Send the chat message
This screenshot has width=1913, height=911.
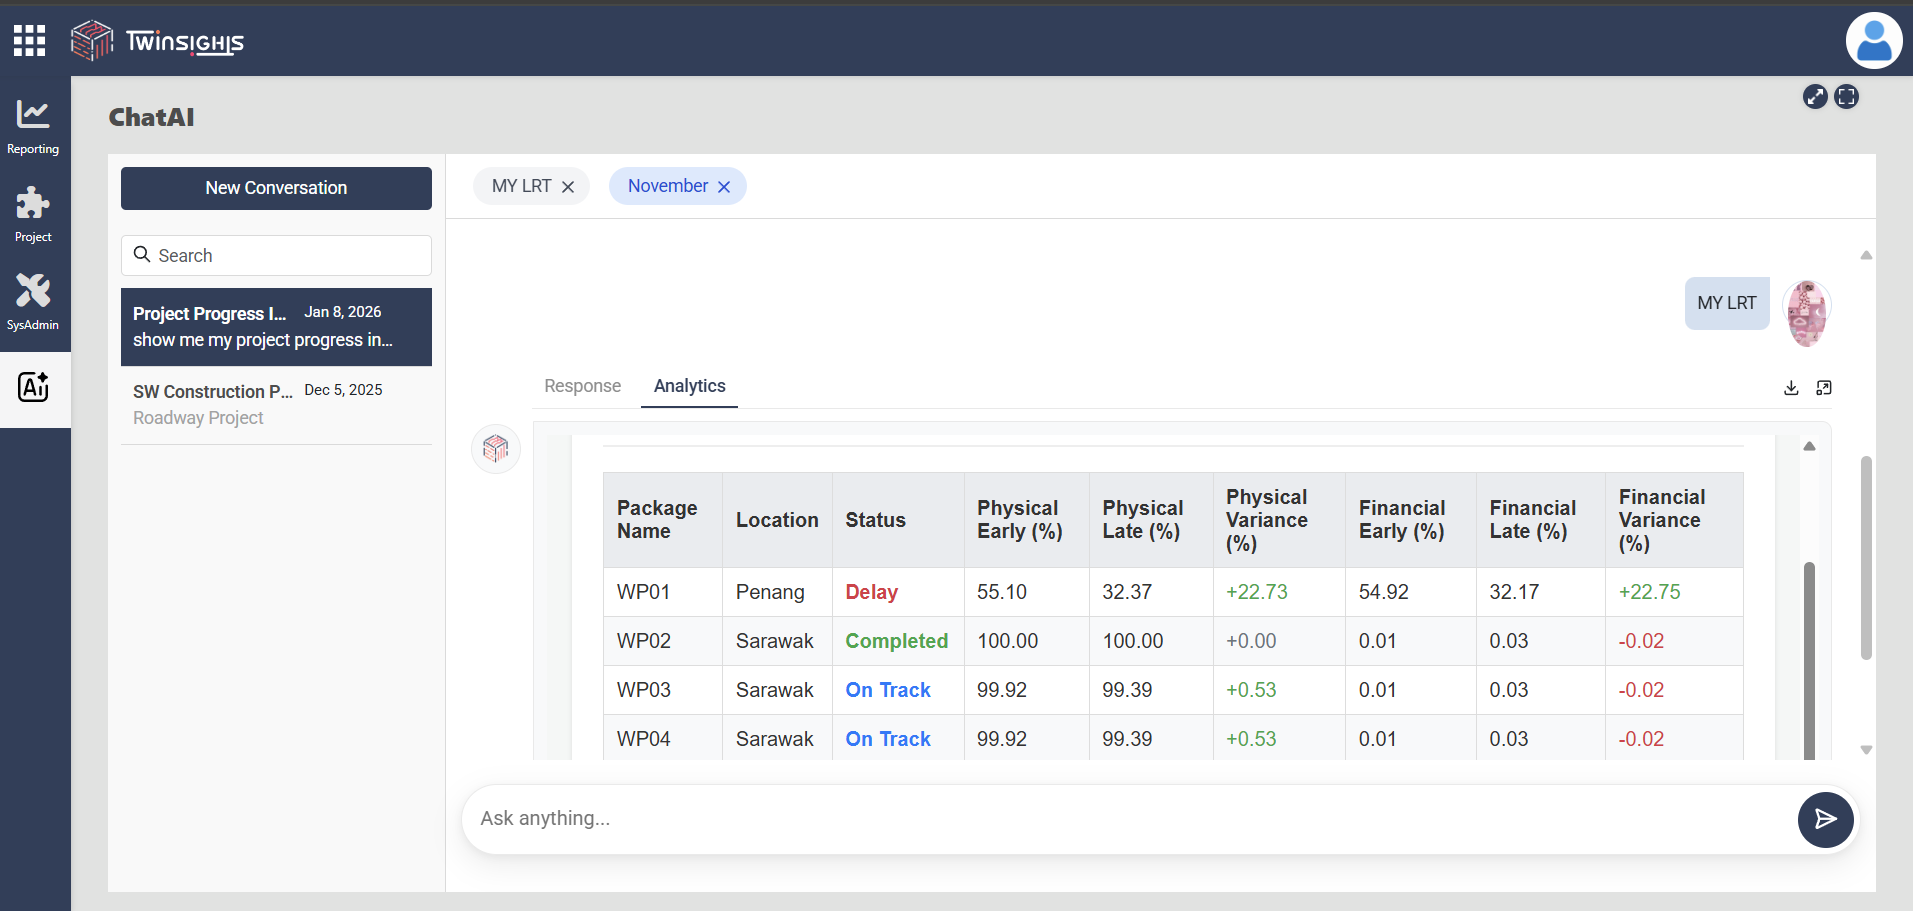click(1825, 820)
